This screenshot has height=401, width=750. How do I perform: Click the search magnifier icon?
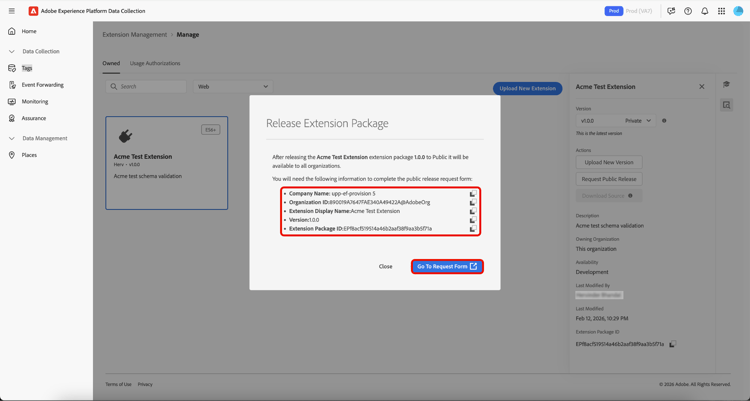[113, 87]
